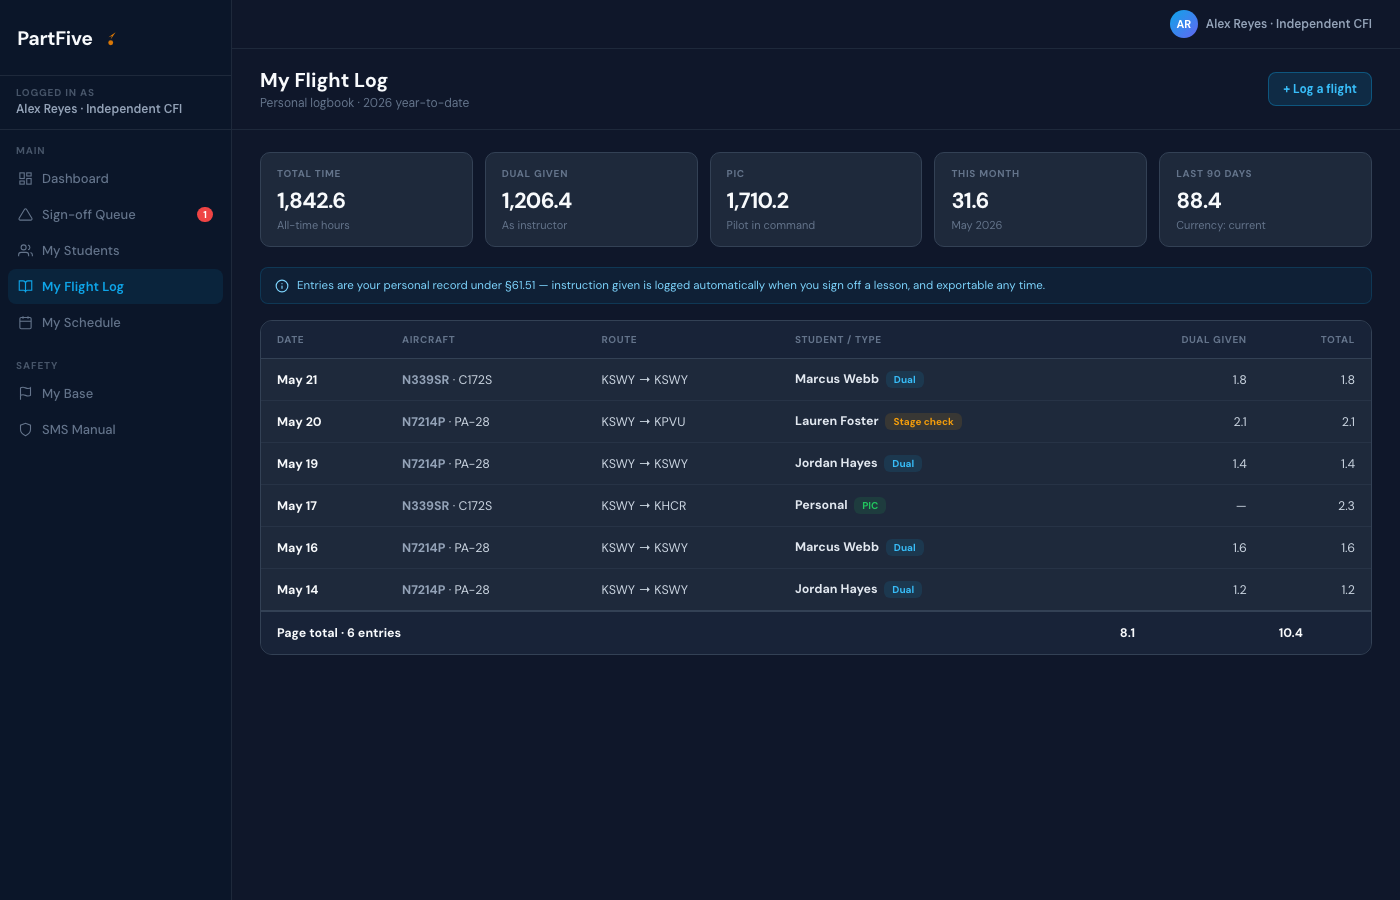
Task: Click the Sign-off Queue triangle icon
Action: (x=26, y=215)
